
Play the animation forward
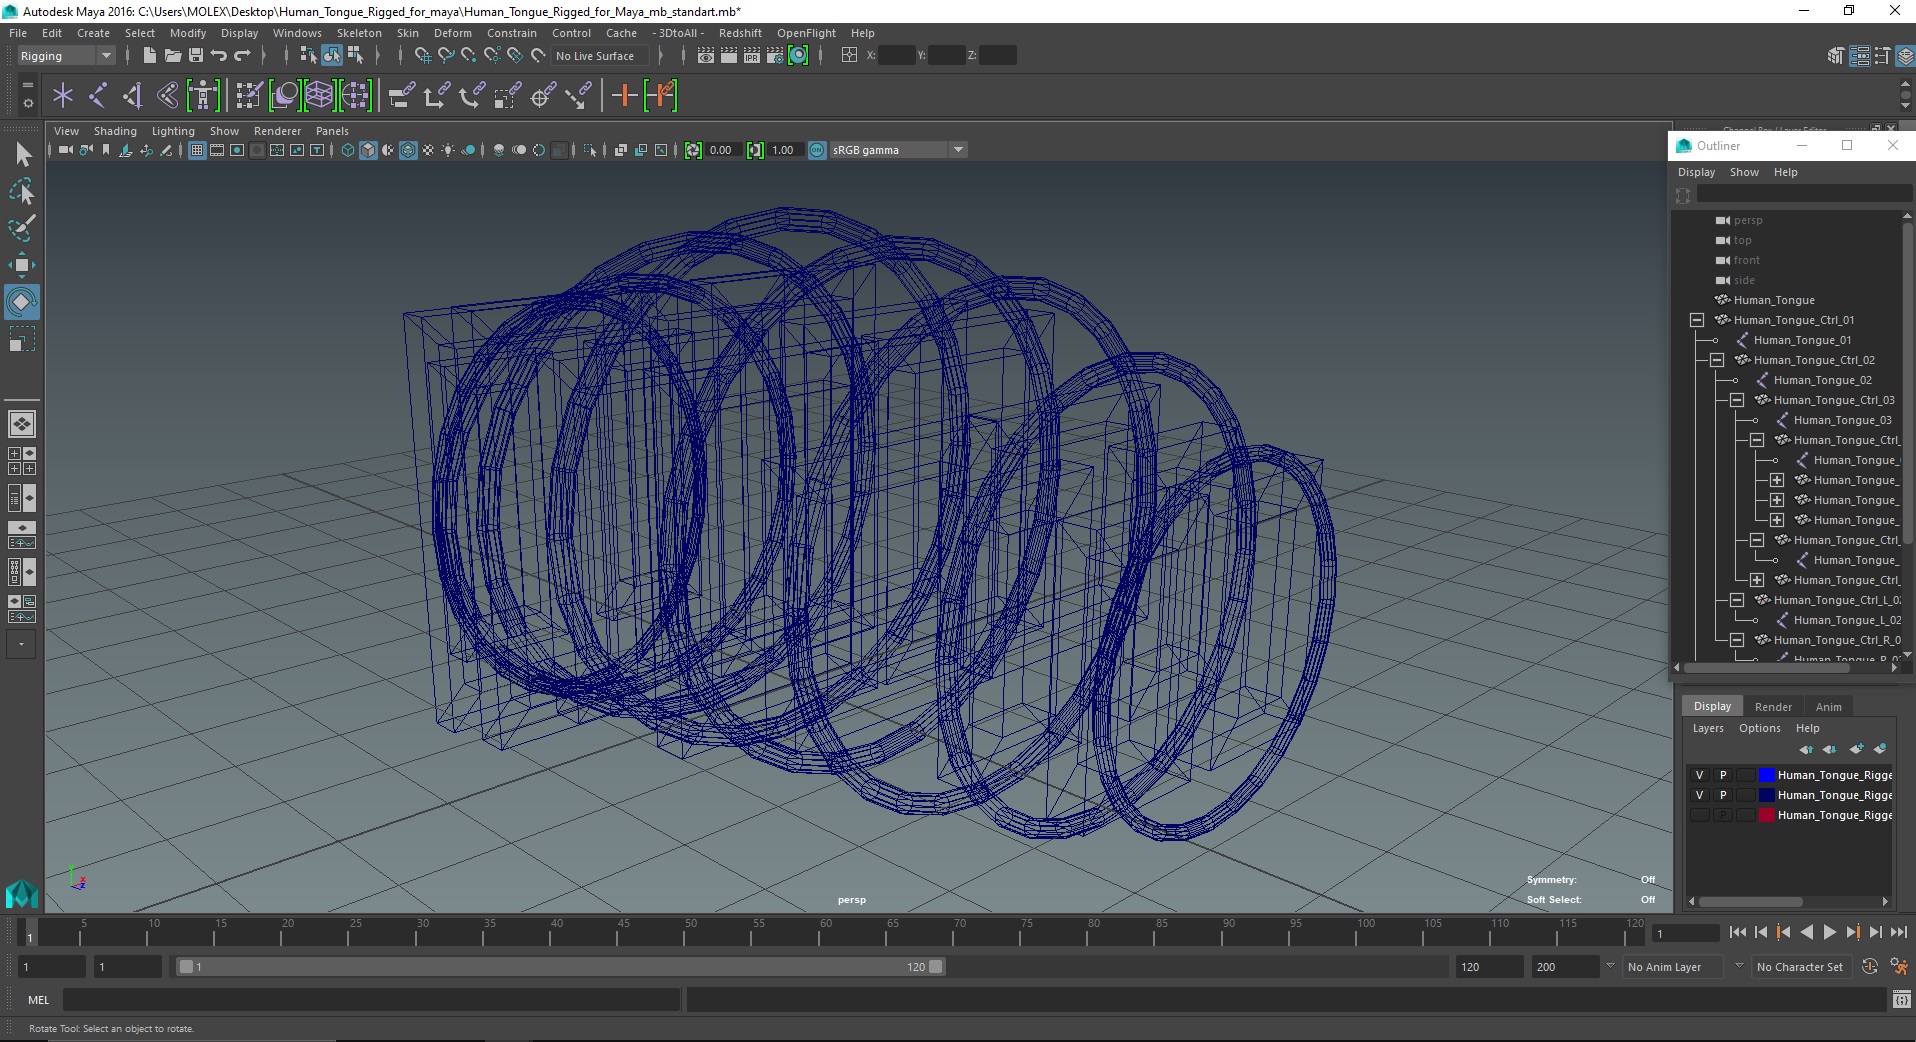[1829, 932]
